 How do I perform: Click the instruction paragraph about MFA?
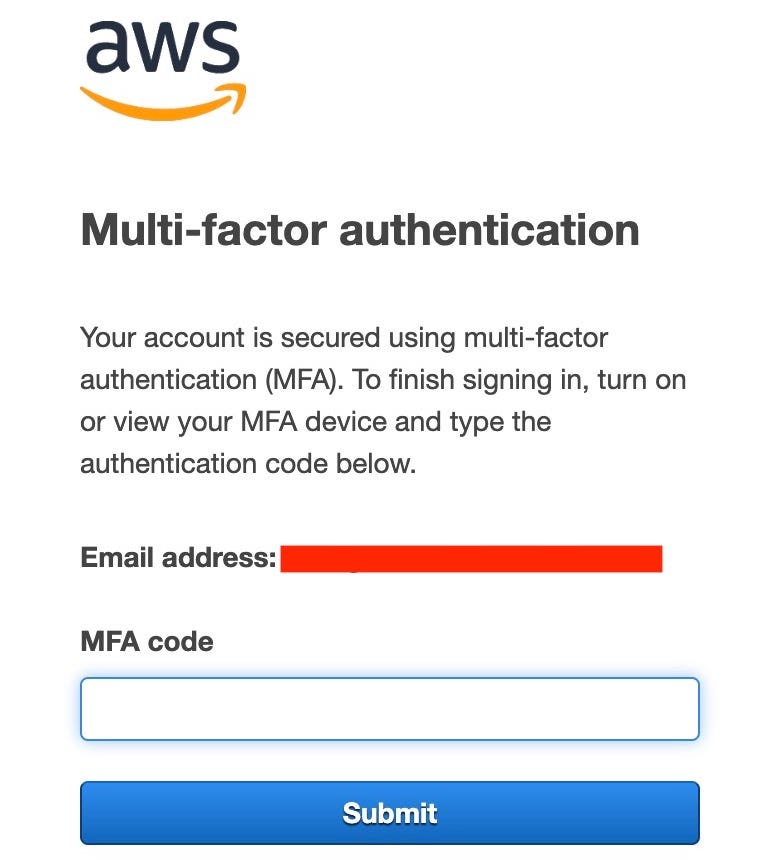pos(383,400)
